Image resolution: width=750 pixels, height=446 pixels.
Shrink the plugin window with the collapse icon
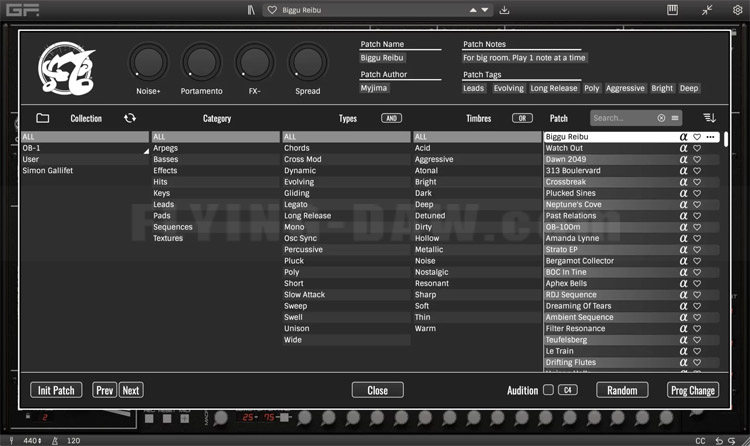pos(707,10)
